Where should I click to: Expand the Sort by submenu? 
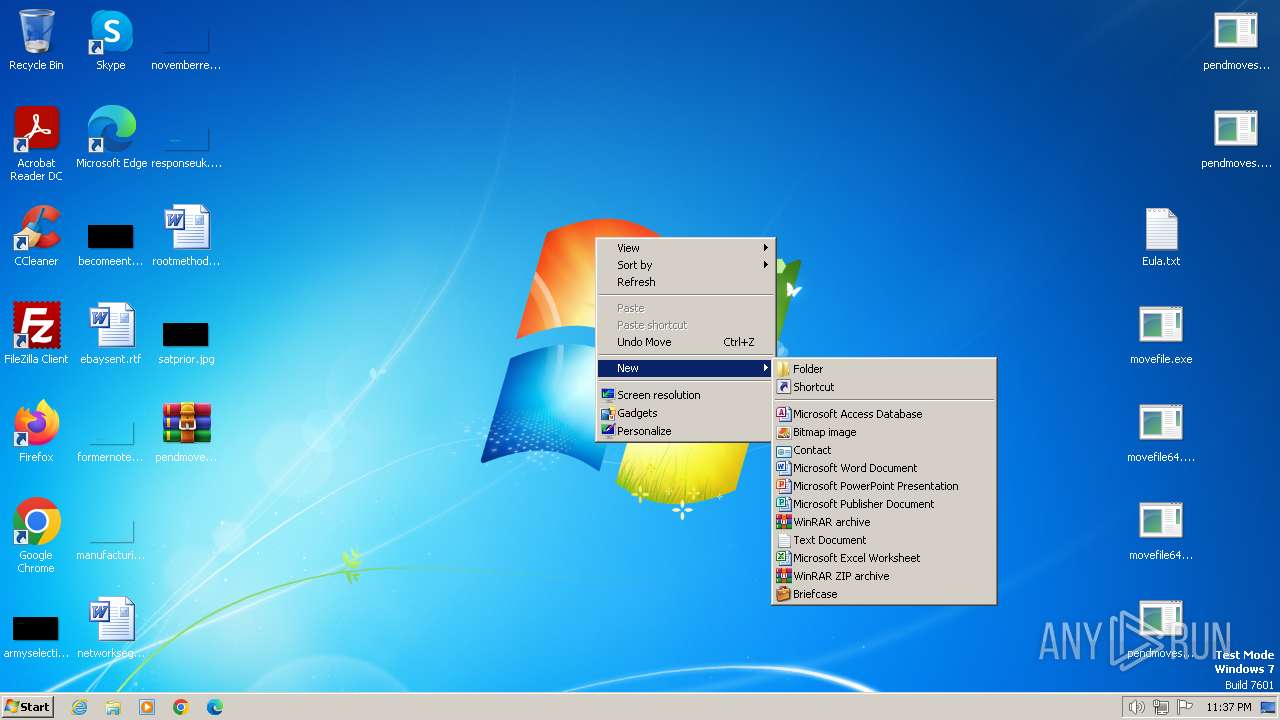pyautogui.click(x=685, y=265)
